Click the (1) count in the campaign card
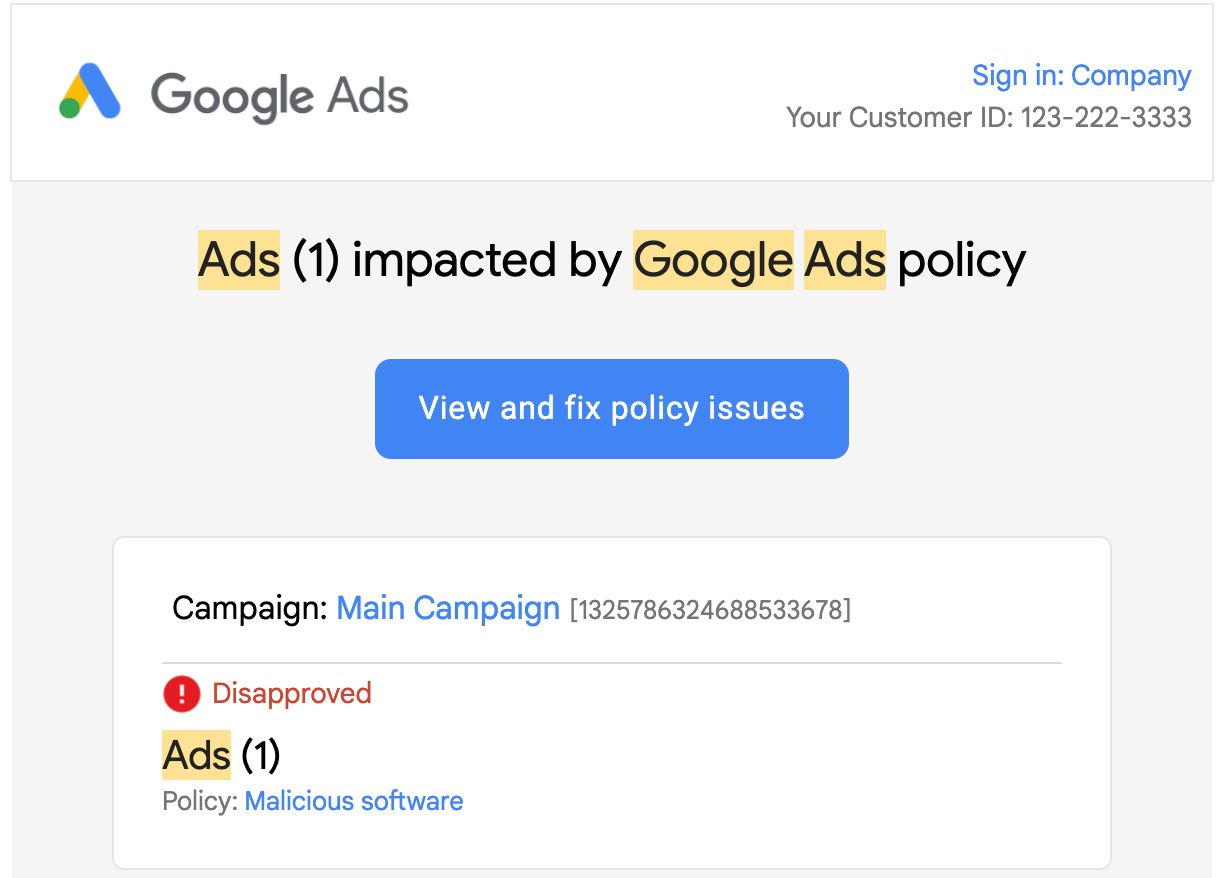1222x878 pixels. tap(260, 755)
